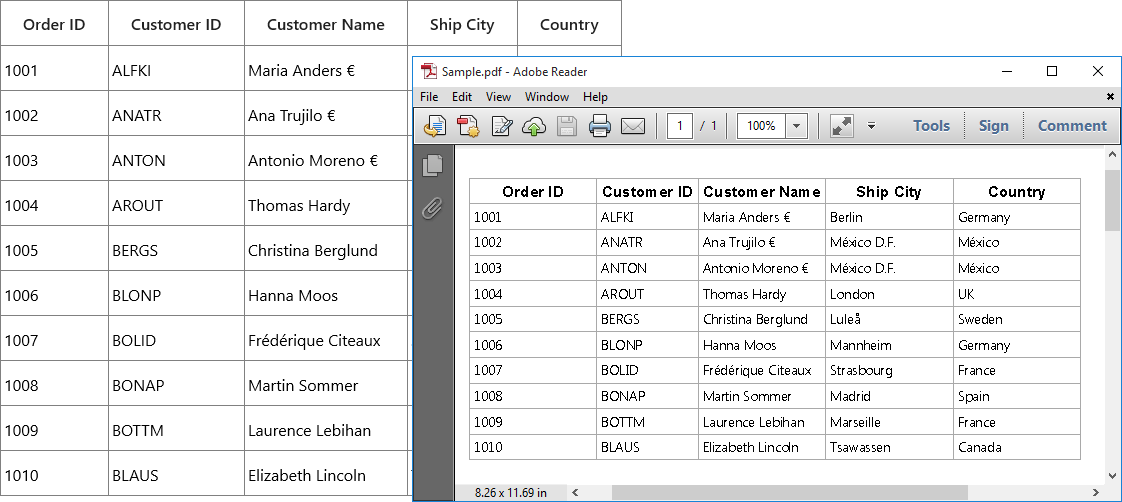This screenshot has height=502, width=1122.
Task: Click the Customer ID header in background grid
Action: [x=176, y=24]
